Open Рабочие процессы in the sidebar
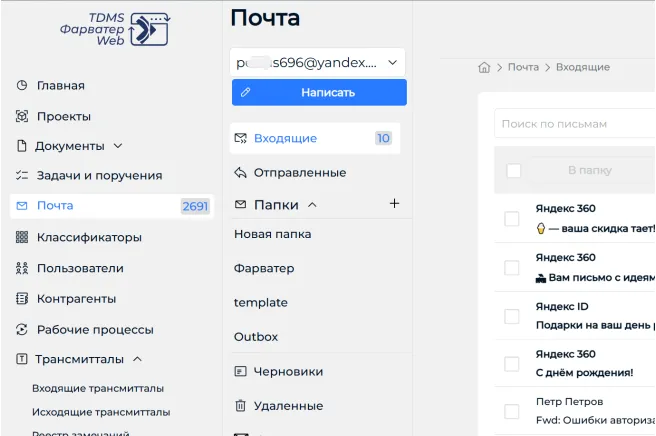 pos(95,330)
